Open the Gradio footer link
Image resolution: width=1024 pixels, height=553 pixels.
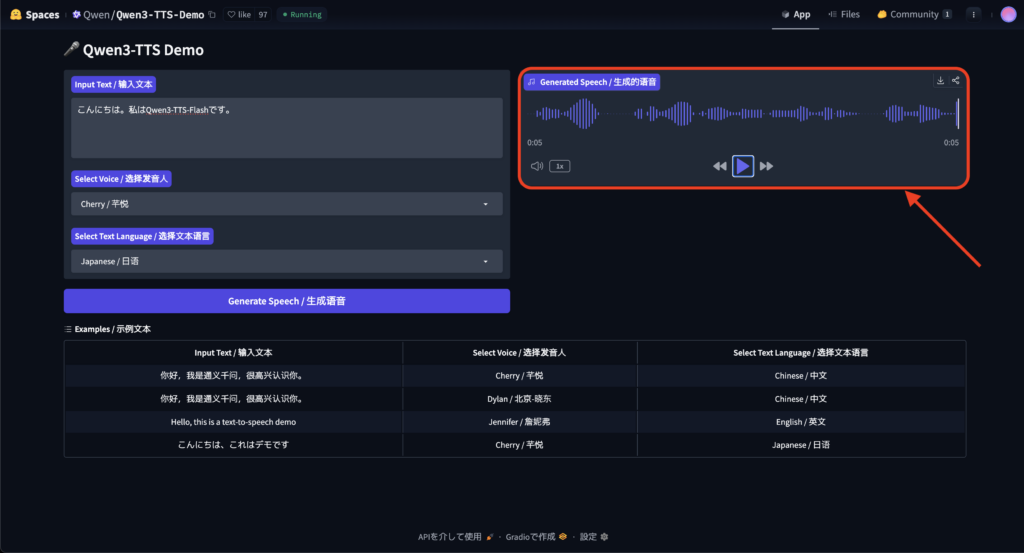tap(536, 537)
